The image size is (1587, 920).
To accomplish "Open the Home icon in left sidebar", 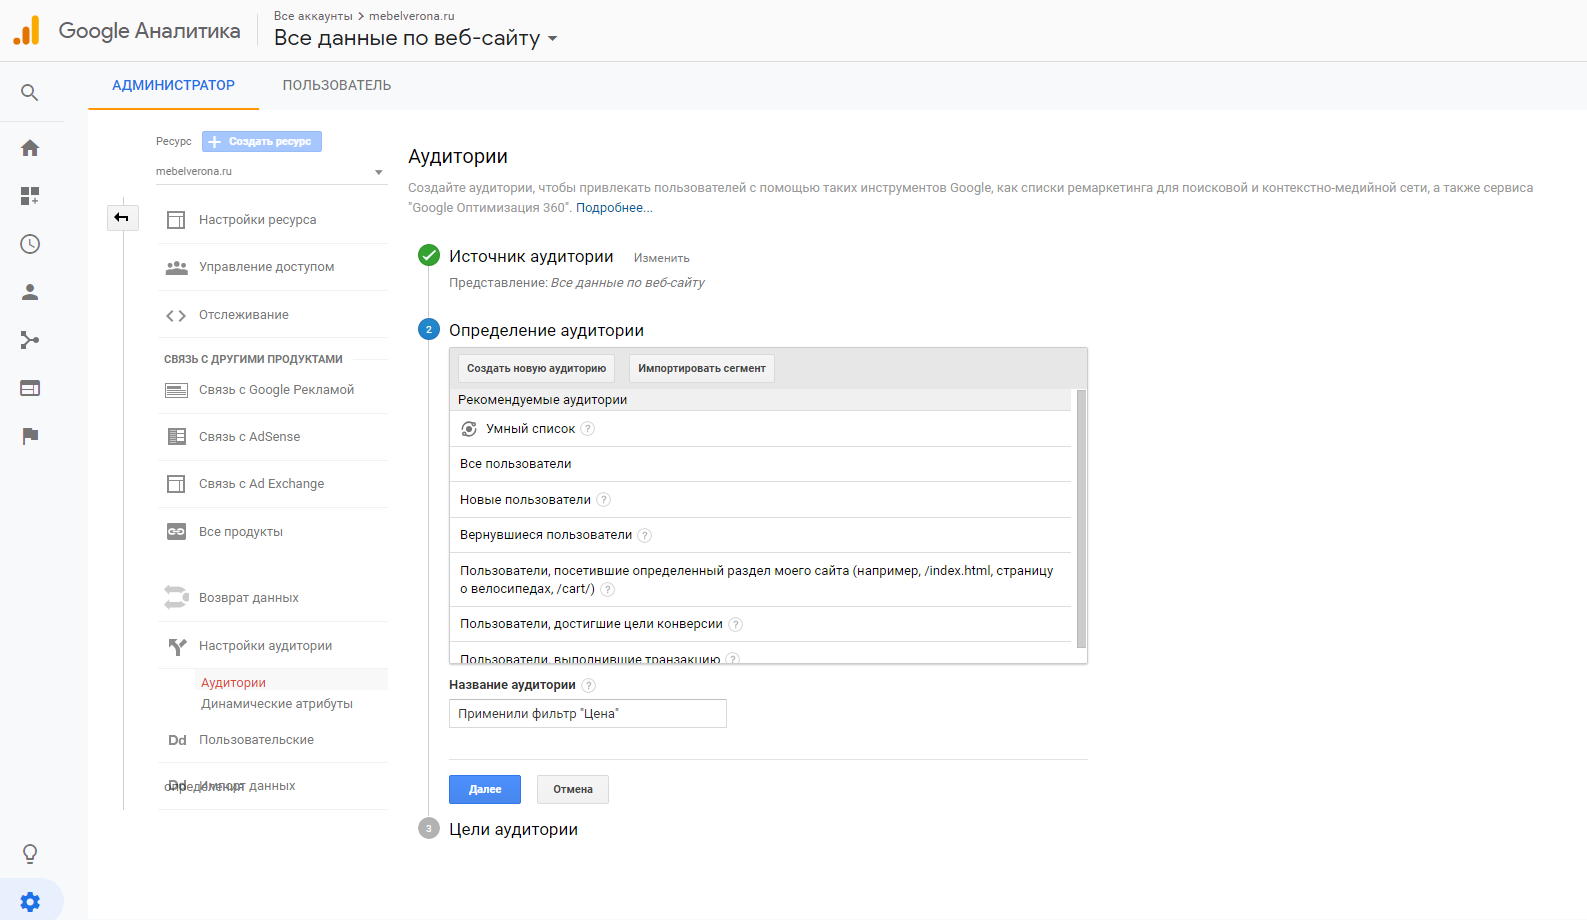I will click(30, 148).
